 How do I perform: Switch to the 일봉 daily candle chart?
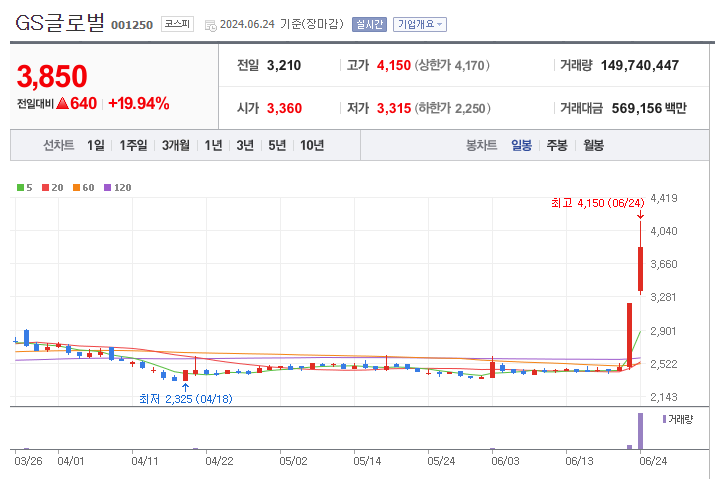[521, 145]
